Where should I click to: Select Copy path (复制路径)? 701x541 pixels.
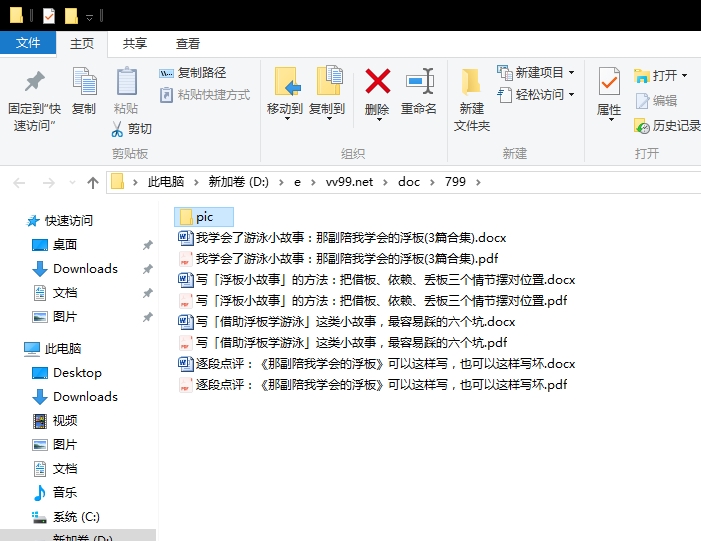193,72
